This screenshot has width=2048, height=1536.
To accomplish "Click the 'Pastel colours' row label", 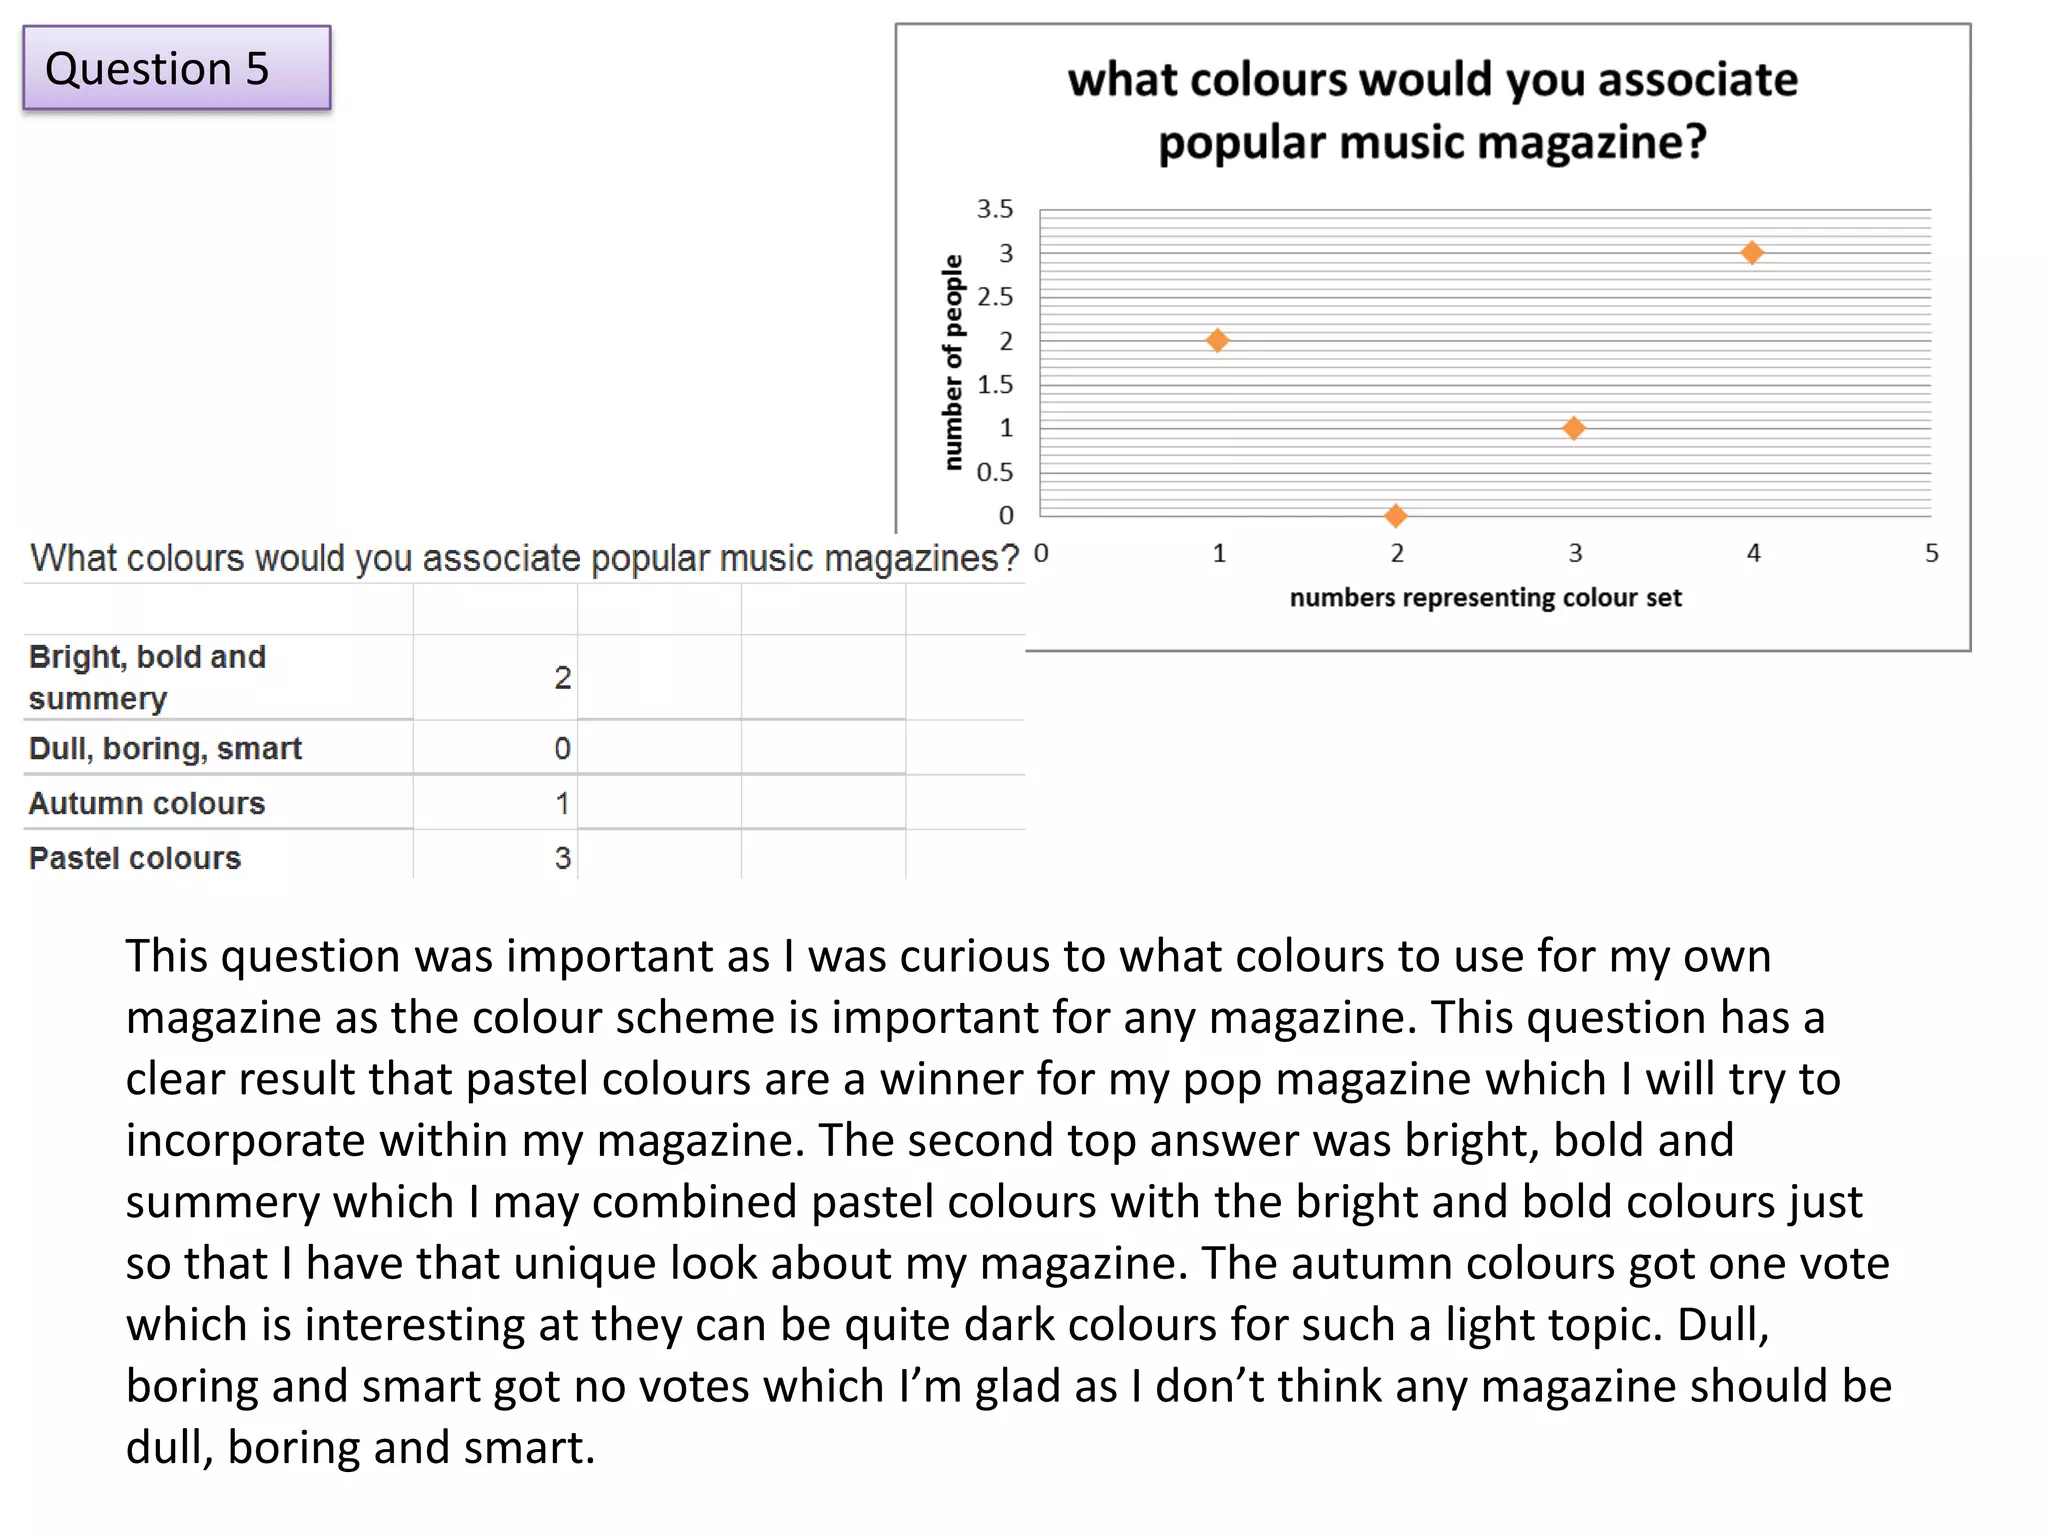I will (135, 858).
